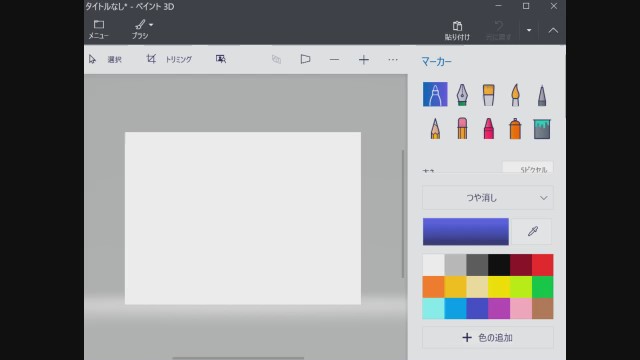Select the Oil brush

click(x=489, y=94)
